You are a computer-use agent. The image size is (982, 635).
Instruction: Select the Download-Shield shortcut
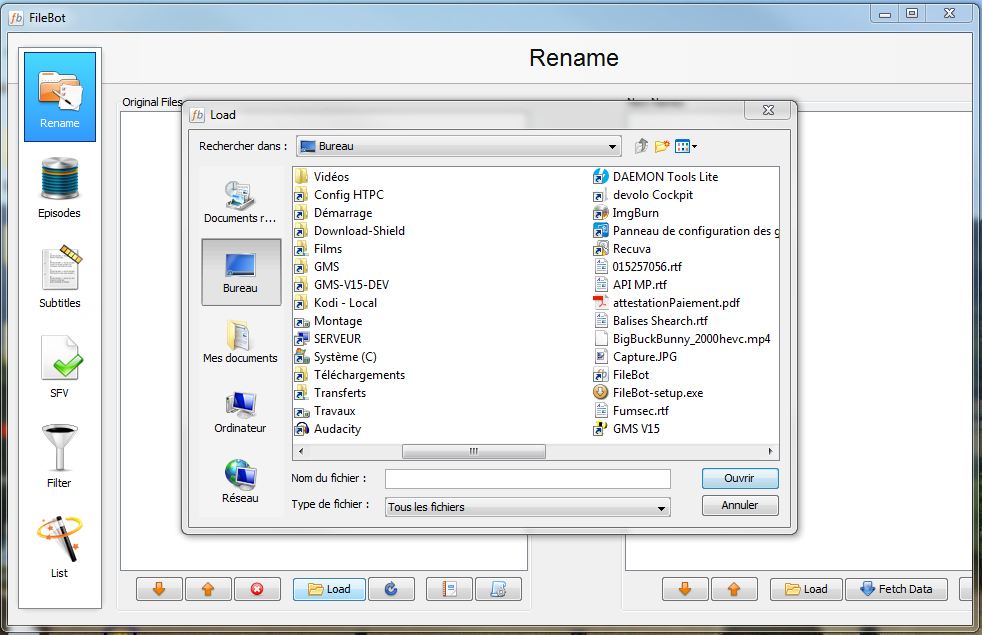(349, 231)
